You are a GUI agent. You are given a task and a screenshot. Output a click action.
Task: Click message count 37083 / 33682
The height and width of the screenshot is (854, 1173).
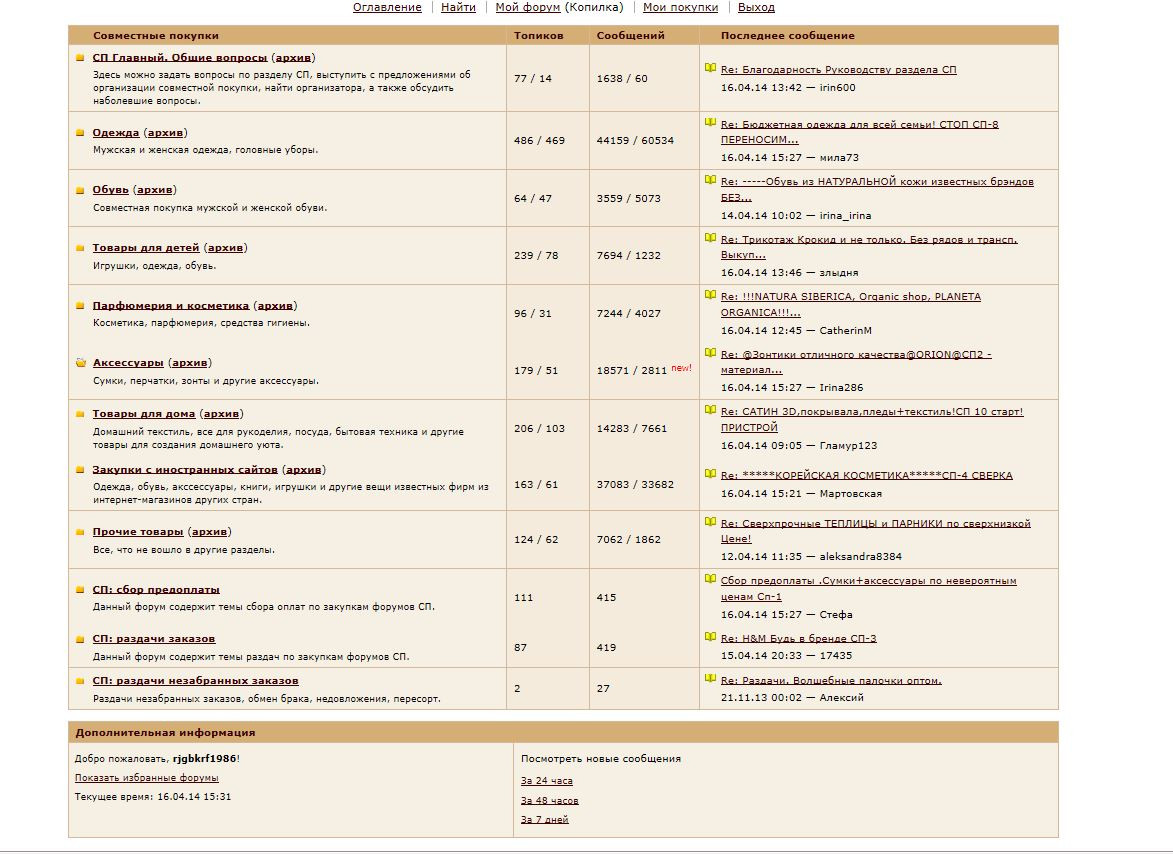635,485
